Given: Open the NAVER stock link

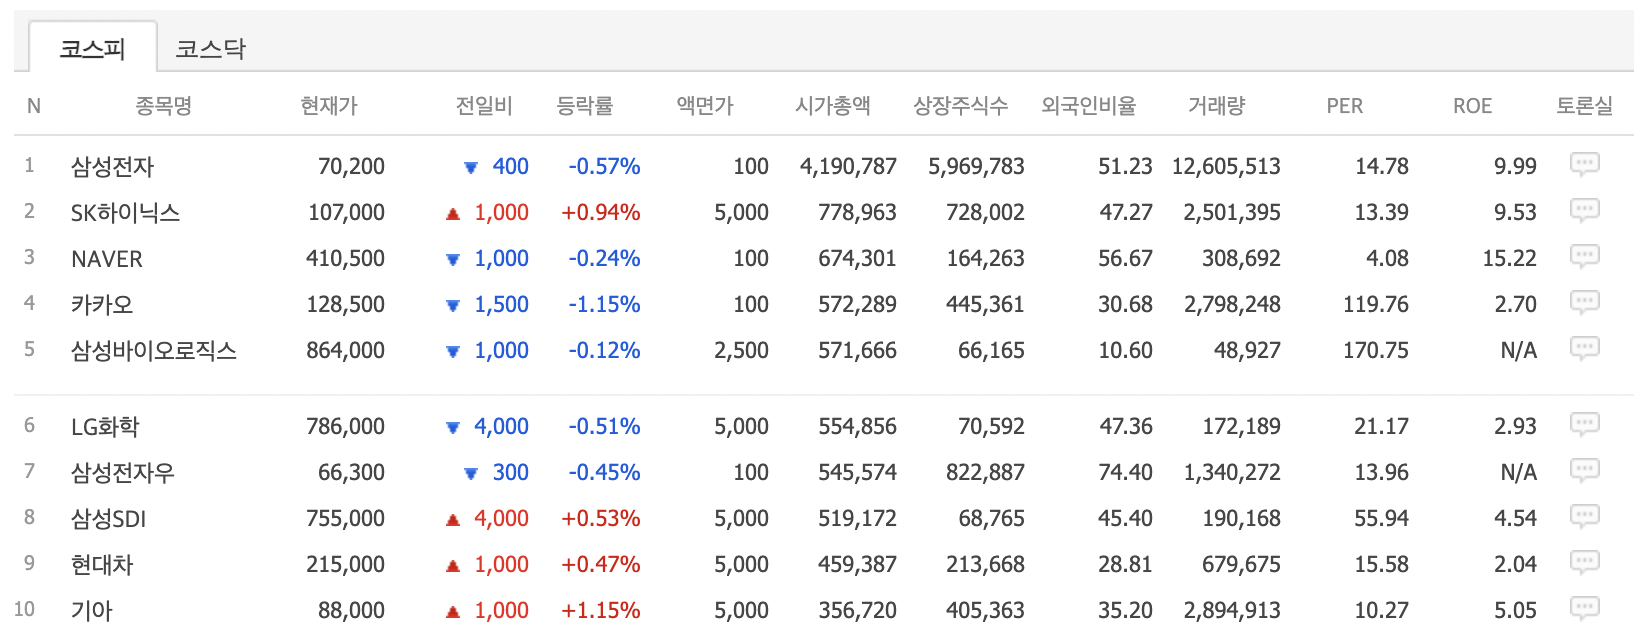Looking at the screenshot, I should [x=107, y=259].
